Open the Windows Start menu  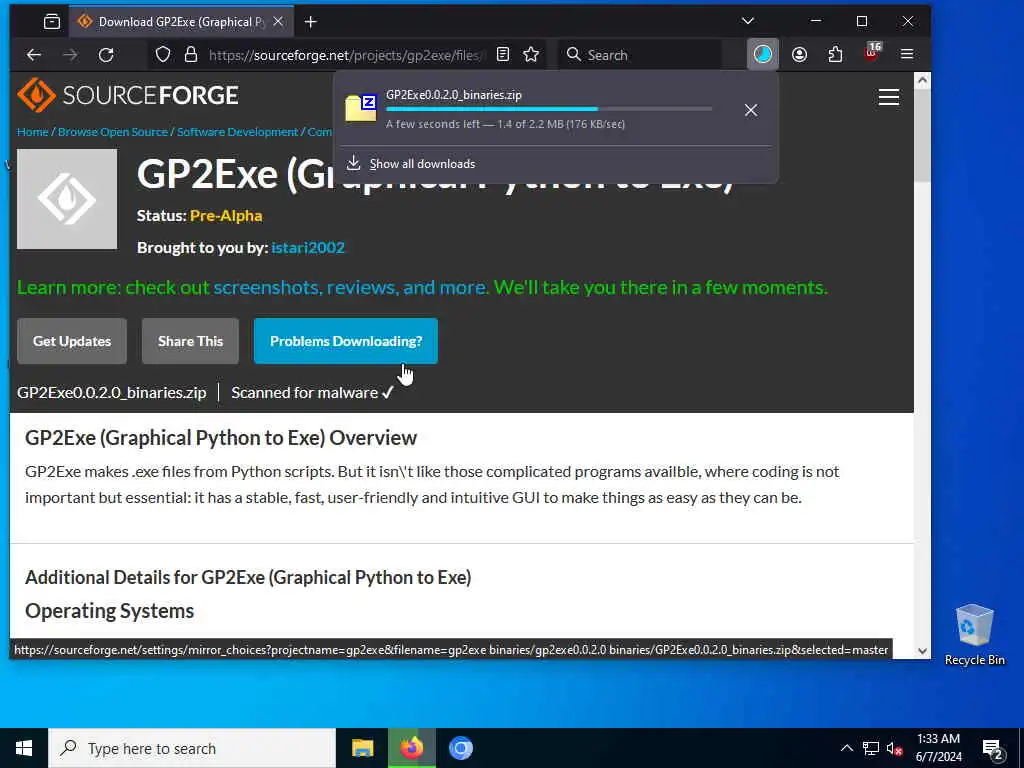24,748
